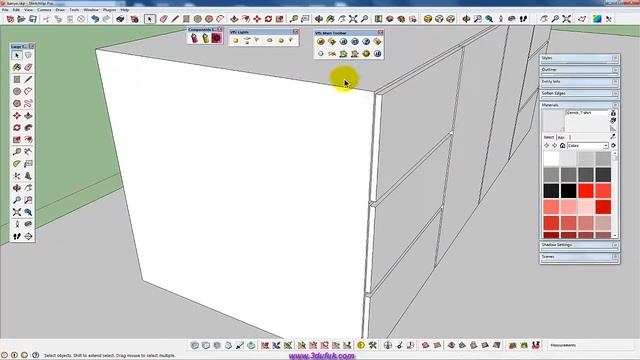Click first icon in V-Ray Main Toolbar
Image resolution: width=640 pixels, height=360 pixels.
321,42
